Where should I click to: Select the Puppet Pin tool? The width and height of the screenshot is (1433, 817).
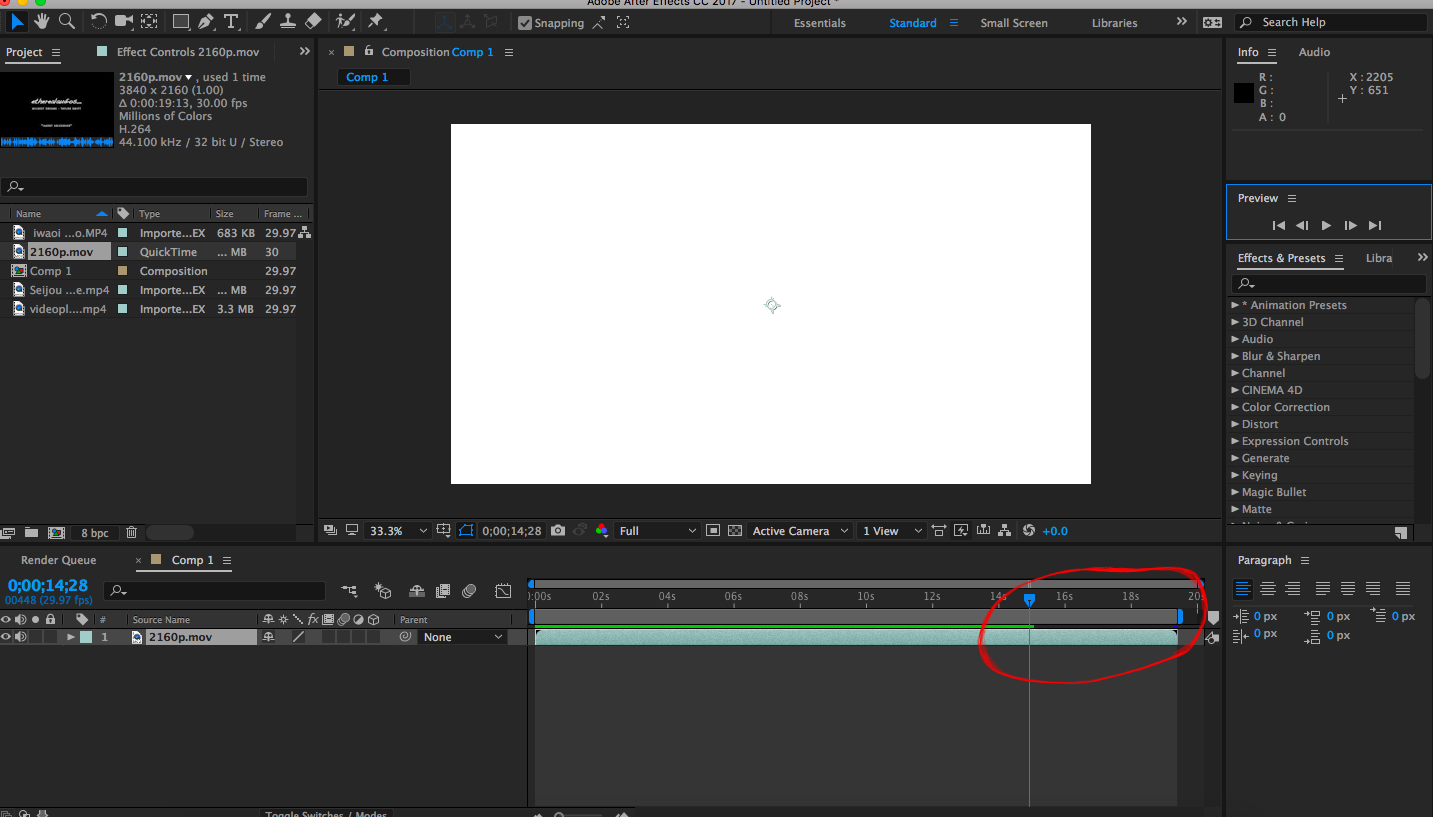tap(377, 20)
